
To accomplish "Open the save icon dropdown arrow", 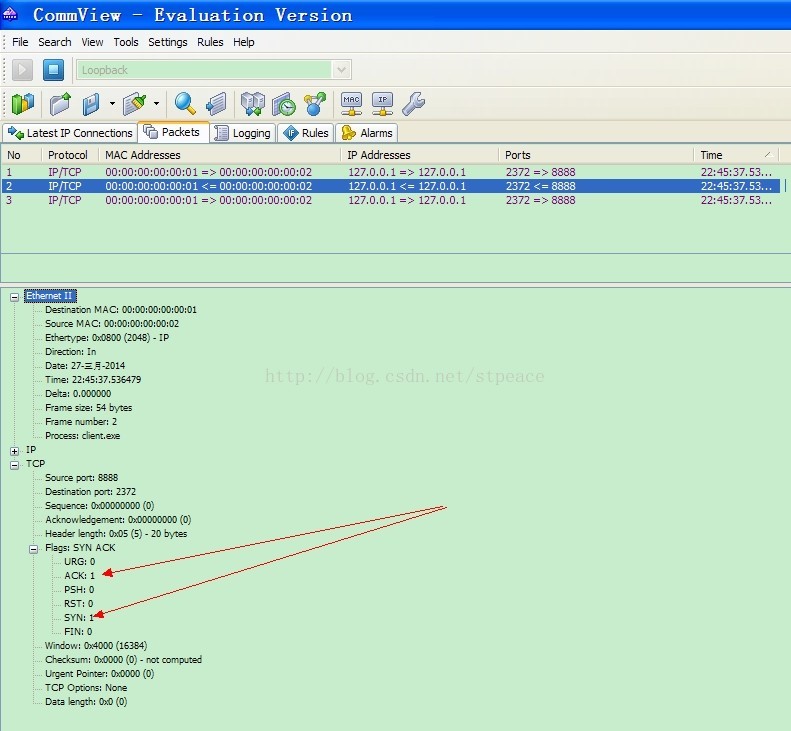I will (x=112, y=104).
